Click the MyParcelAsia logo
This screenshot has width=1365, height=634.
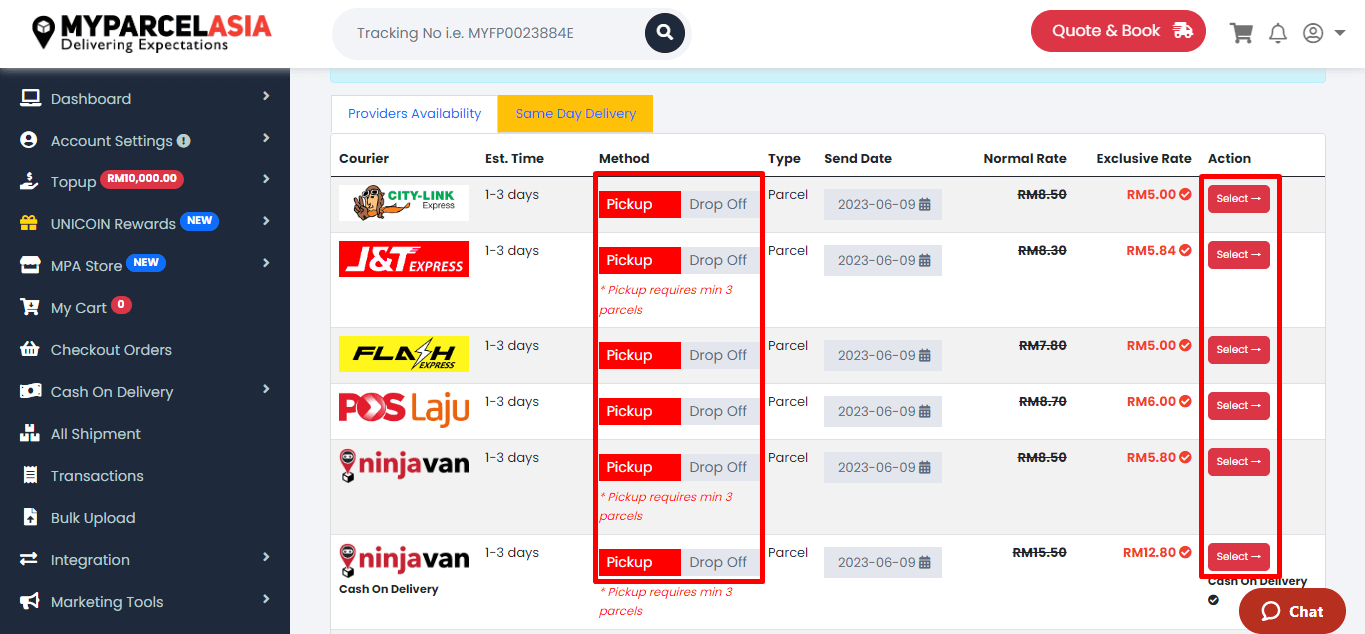coord(151,32)
